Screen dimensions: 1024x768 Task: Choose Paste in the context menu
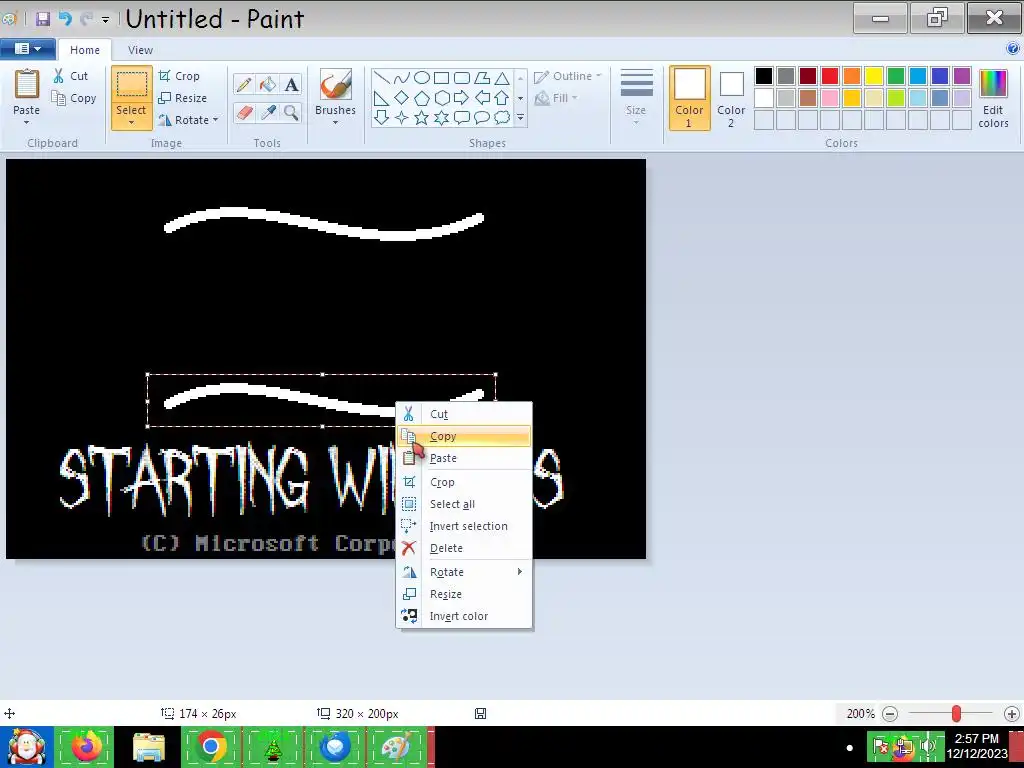[464, 458]
